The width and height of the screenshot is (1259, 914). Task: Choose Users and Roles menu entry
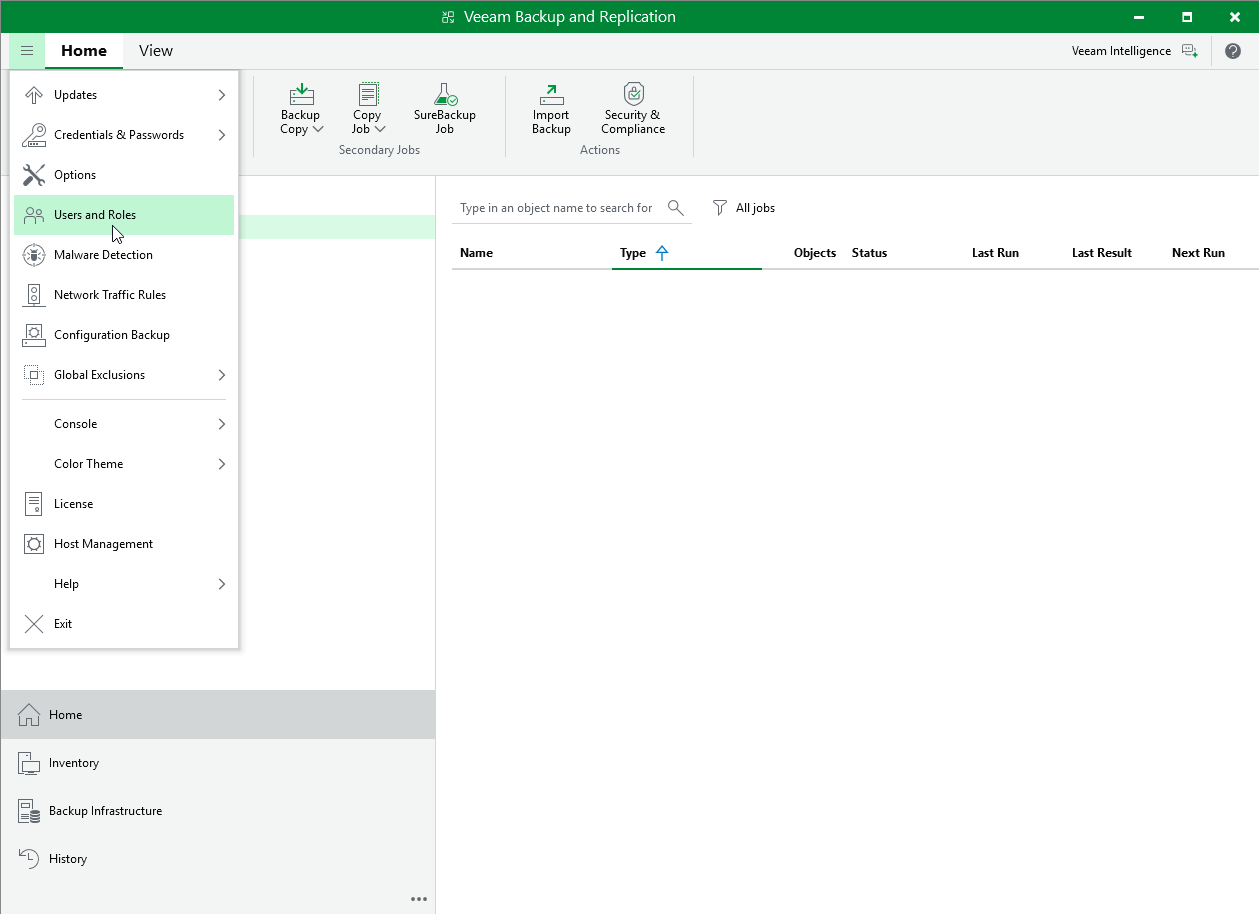coord(124,215)
